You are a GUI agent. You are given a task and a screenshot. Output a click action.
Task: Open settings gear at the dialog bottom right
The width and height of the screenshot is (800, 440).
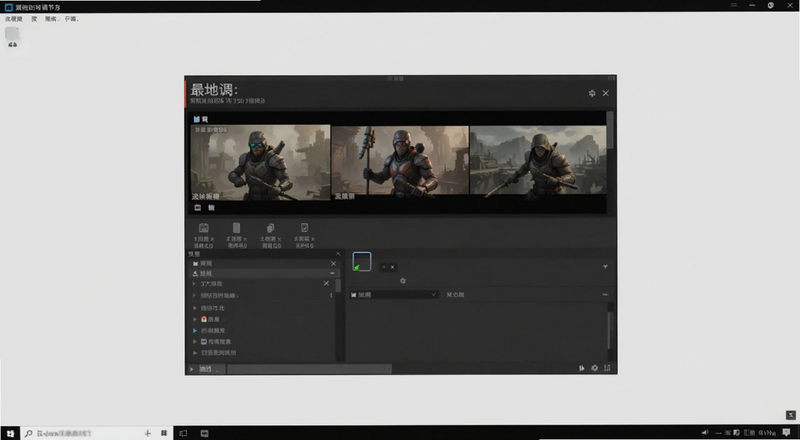pos(594,368)
